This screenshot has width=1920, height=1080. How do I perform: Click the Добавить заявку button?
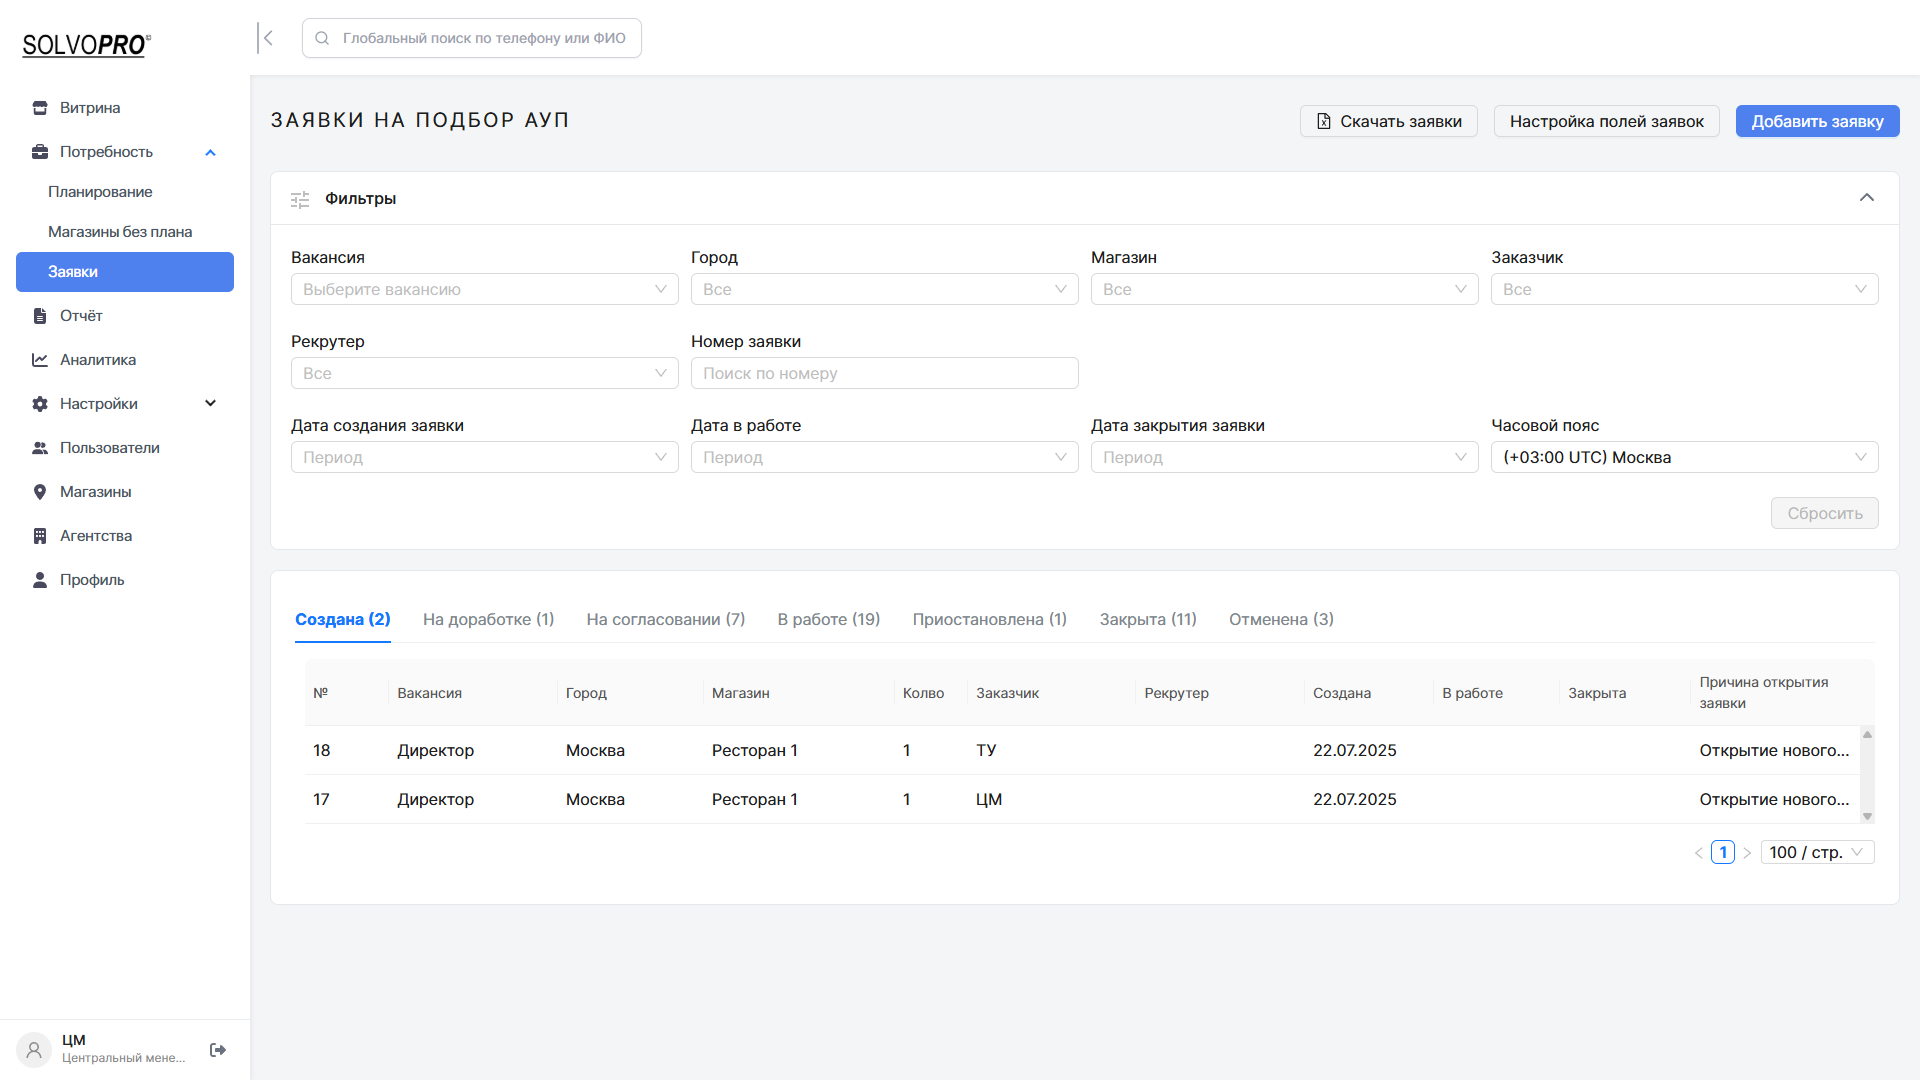coord(1817,121)
